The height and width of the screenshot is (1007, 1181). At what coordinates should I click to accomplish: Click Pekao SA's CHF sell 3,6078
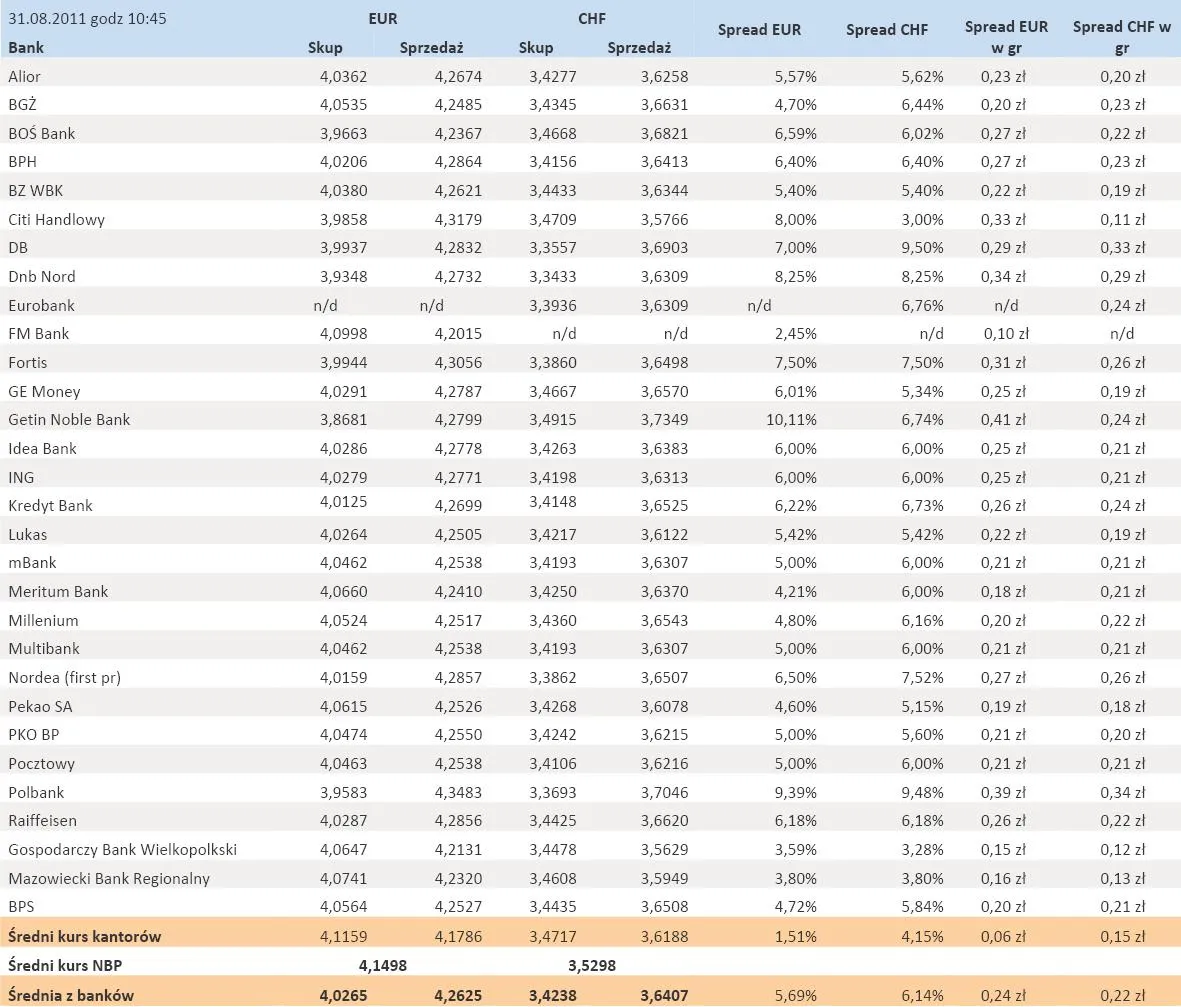pyautogui.click(x=664, y=706)
